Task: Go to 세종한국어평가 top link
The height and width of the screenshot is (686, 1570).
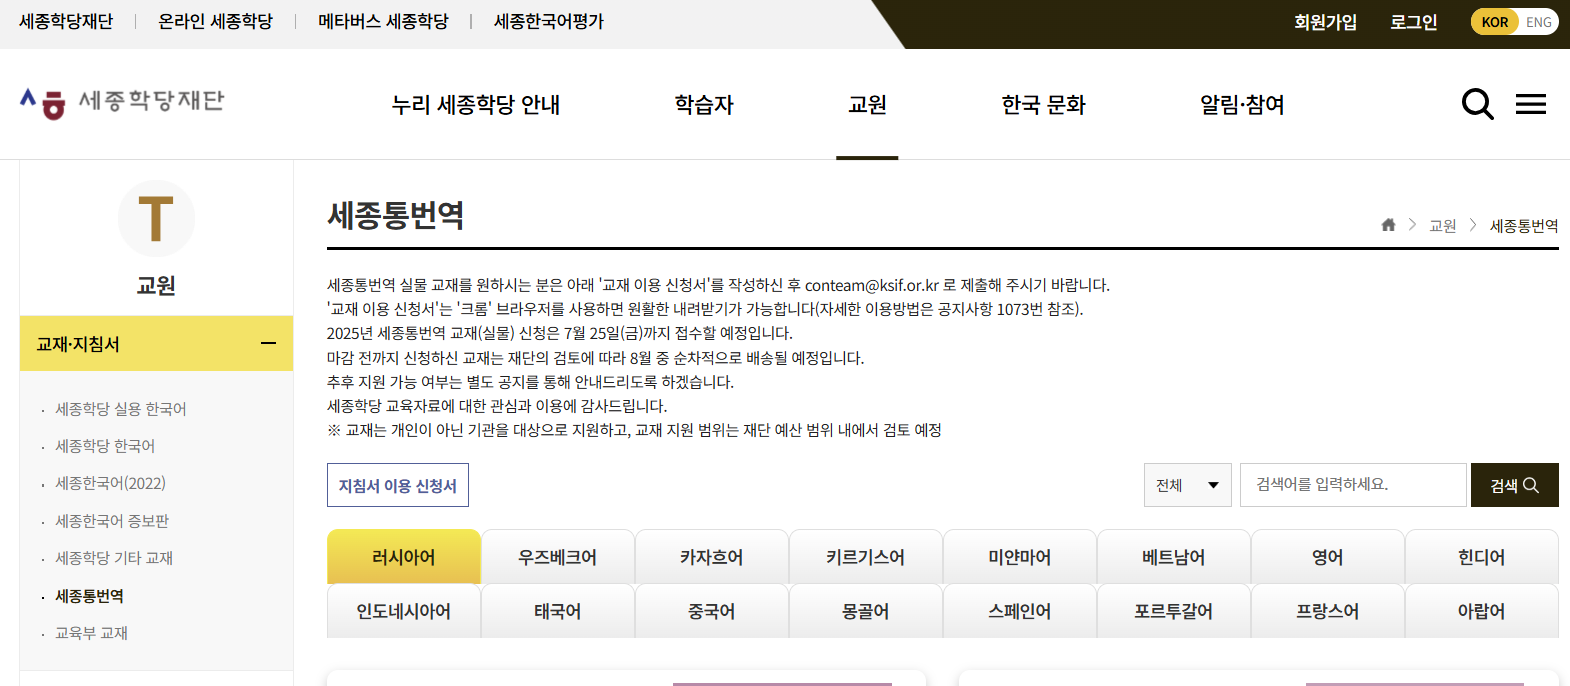Action: (549, 21)
